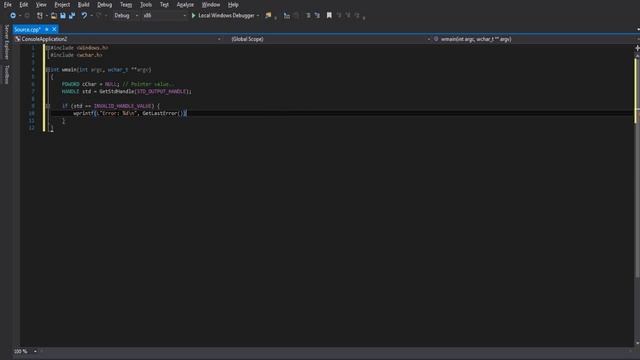Click the icon right of Local Windows Debugger
The width and height of the screenshot is (640, 360).
point(268,16)
